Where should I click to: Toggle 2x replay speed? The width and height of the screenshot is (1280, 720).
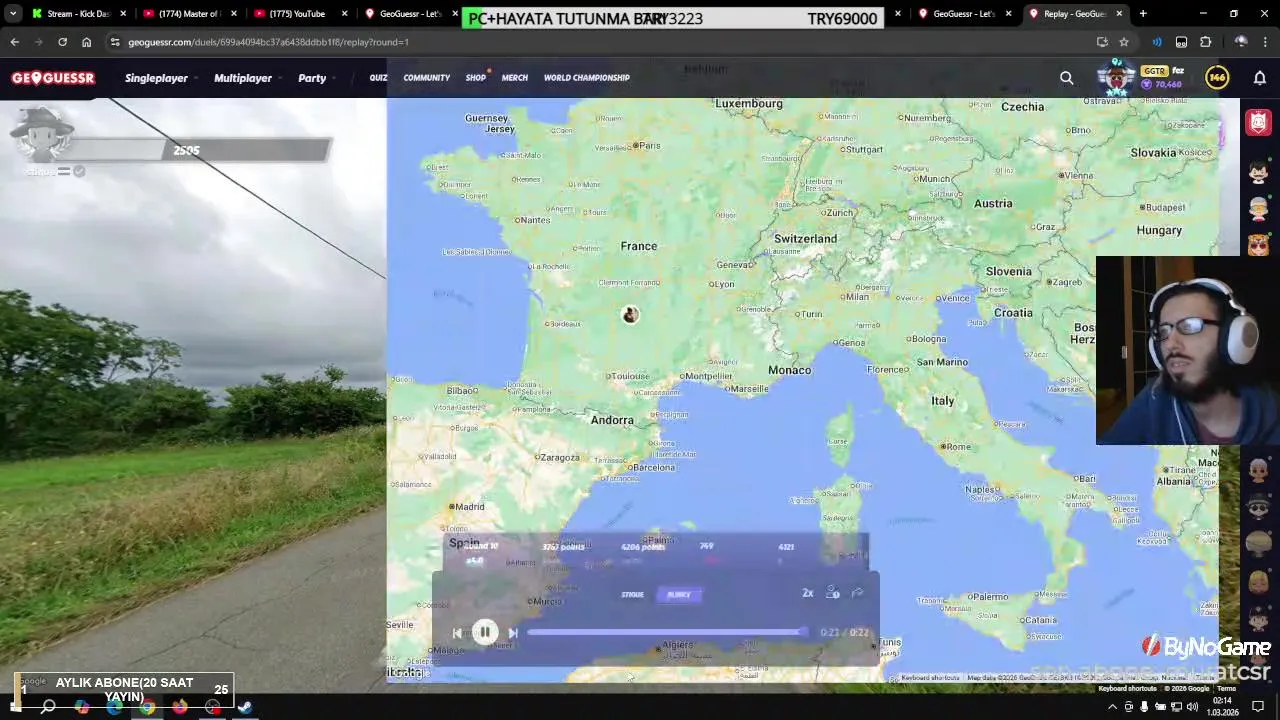click(807, 593)
